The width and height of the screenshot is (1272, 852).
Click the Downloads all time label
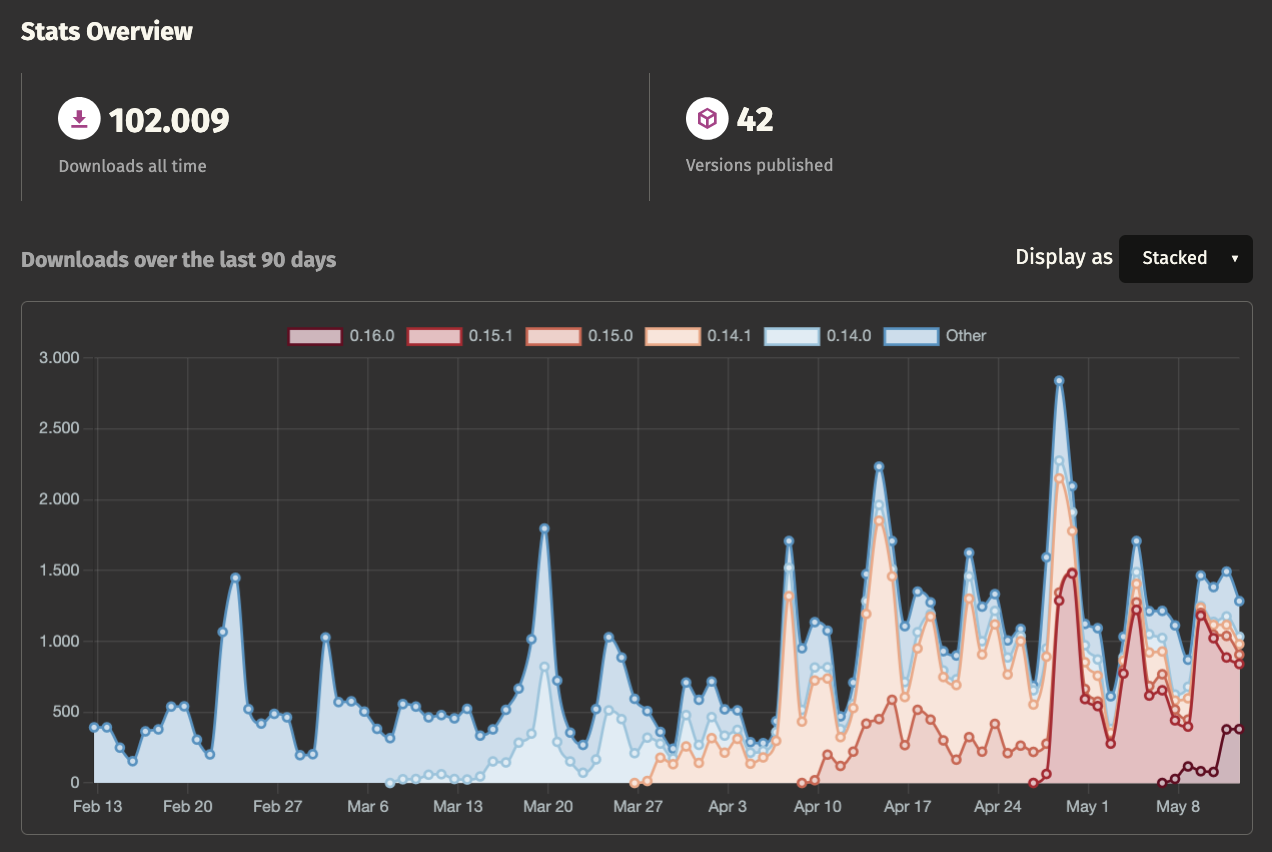pyautogui.click(x=133, y=166)
